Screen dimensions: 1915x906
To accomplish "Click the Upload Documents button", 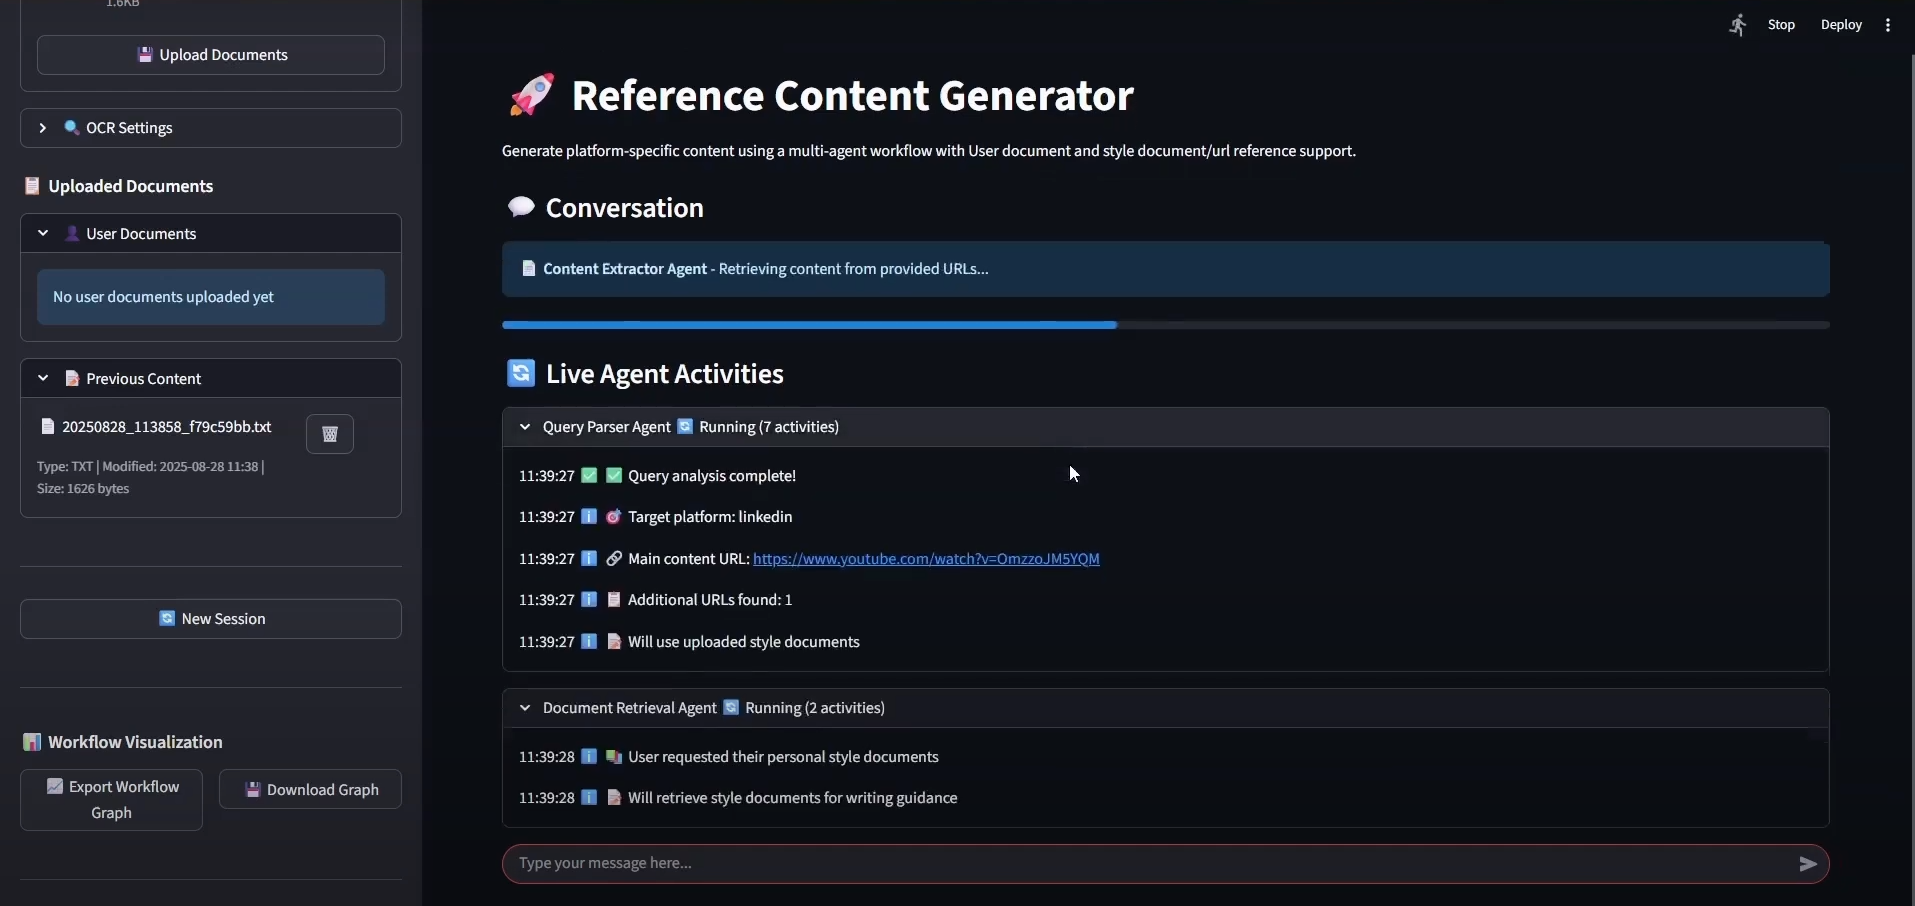I will [211, 55].
